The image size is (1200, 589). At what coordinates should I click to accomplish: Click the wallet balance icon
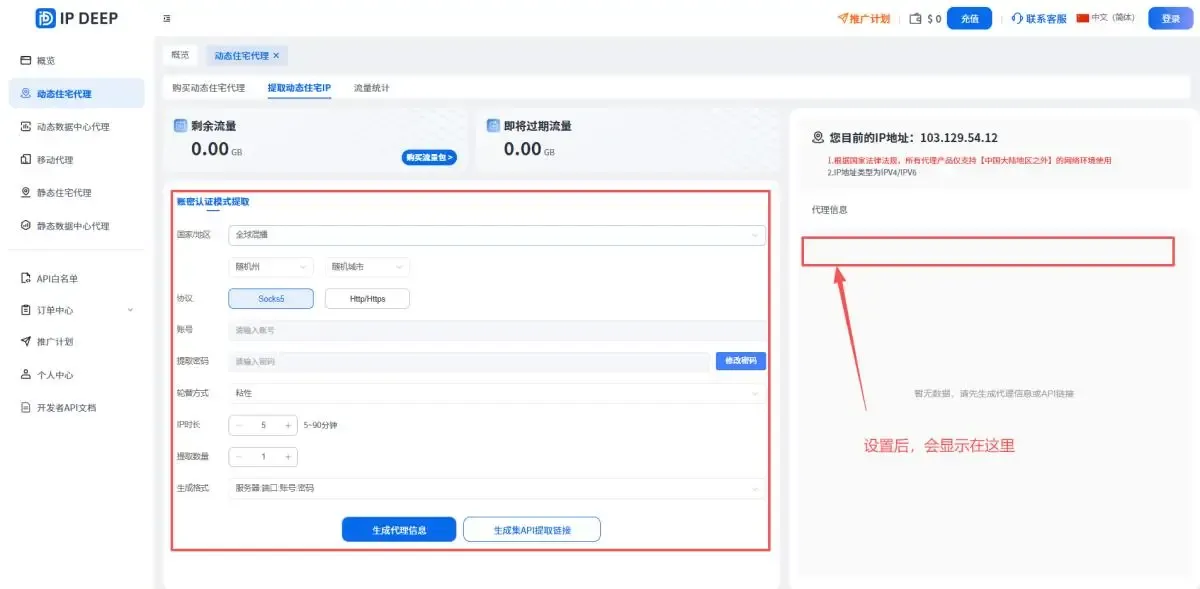(x=914, y=18)
